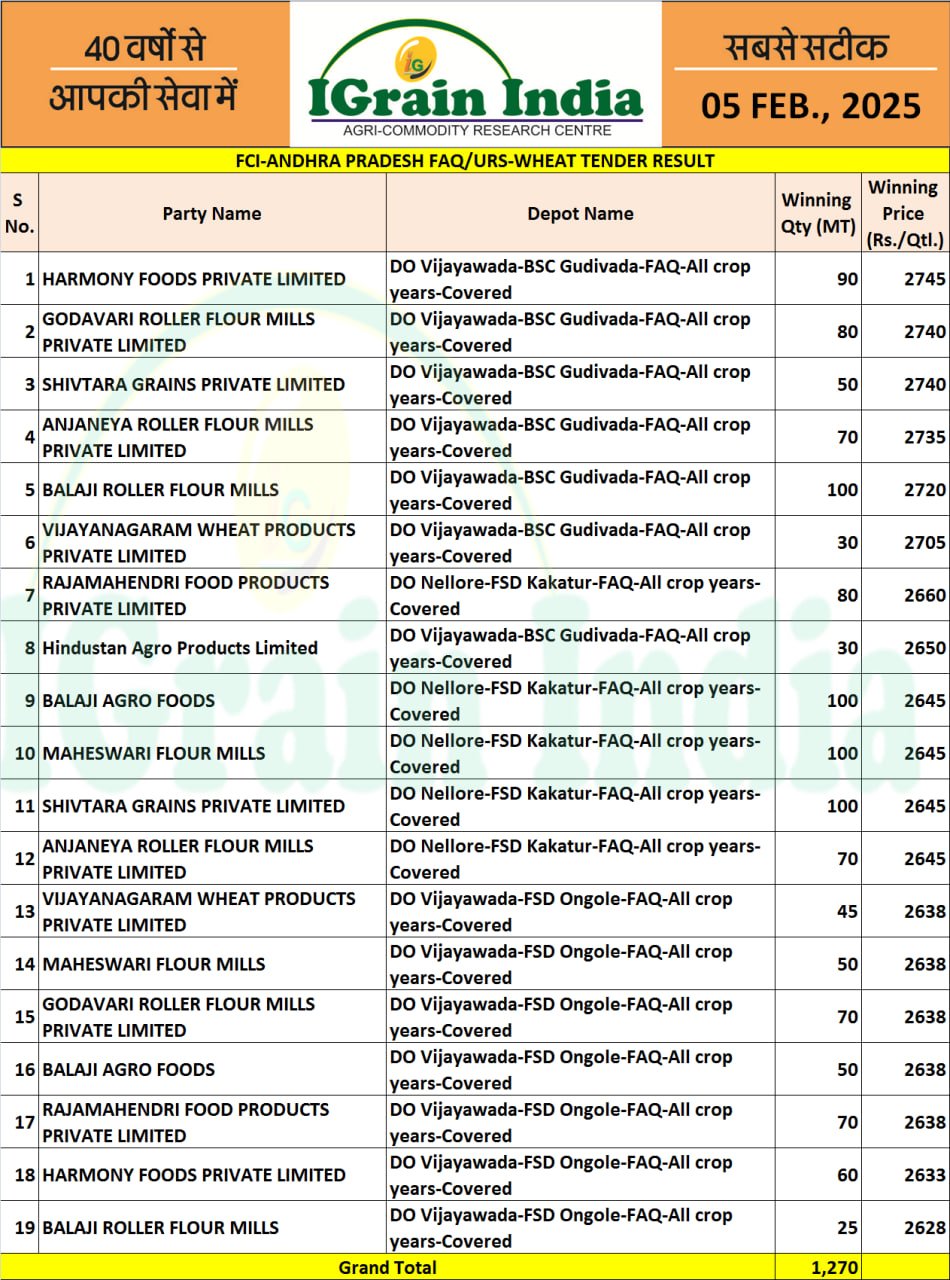Select the Hindi text '40 वर्षों से आपकी सेवा में'
The image size is (950, 1280).
[144, 73]
